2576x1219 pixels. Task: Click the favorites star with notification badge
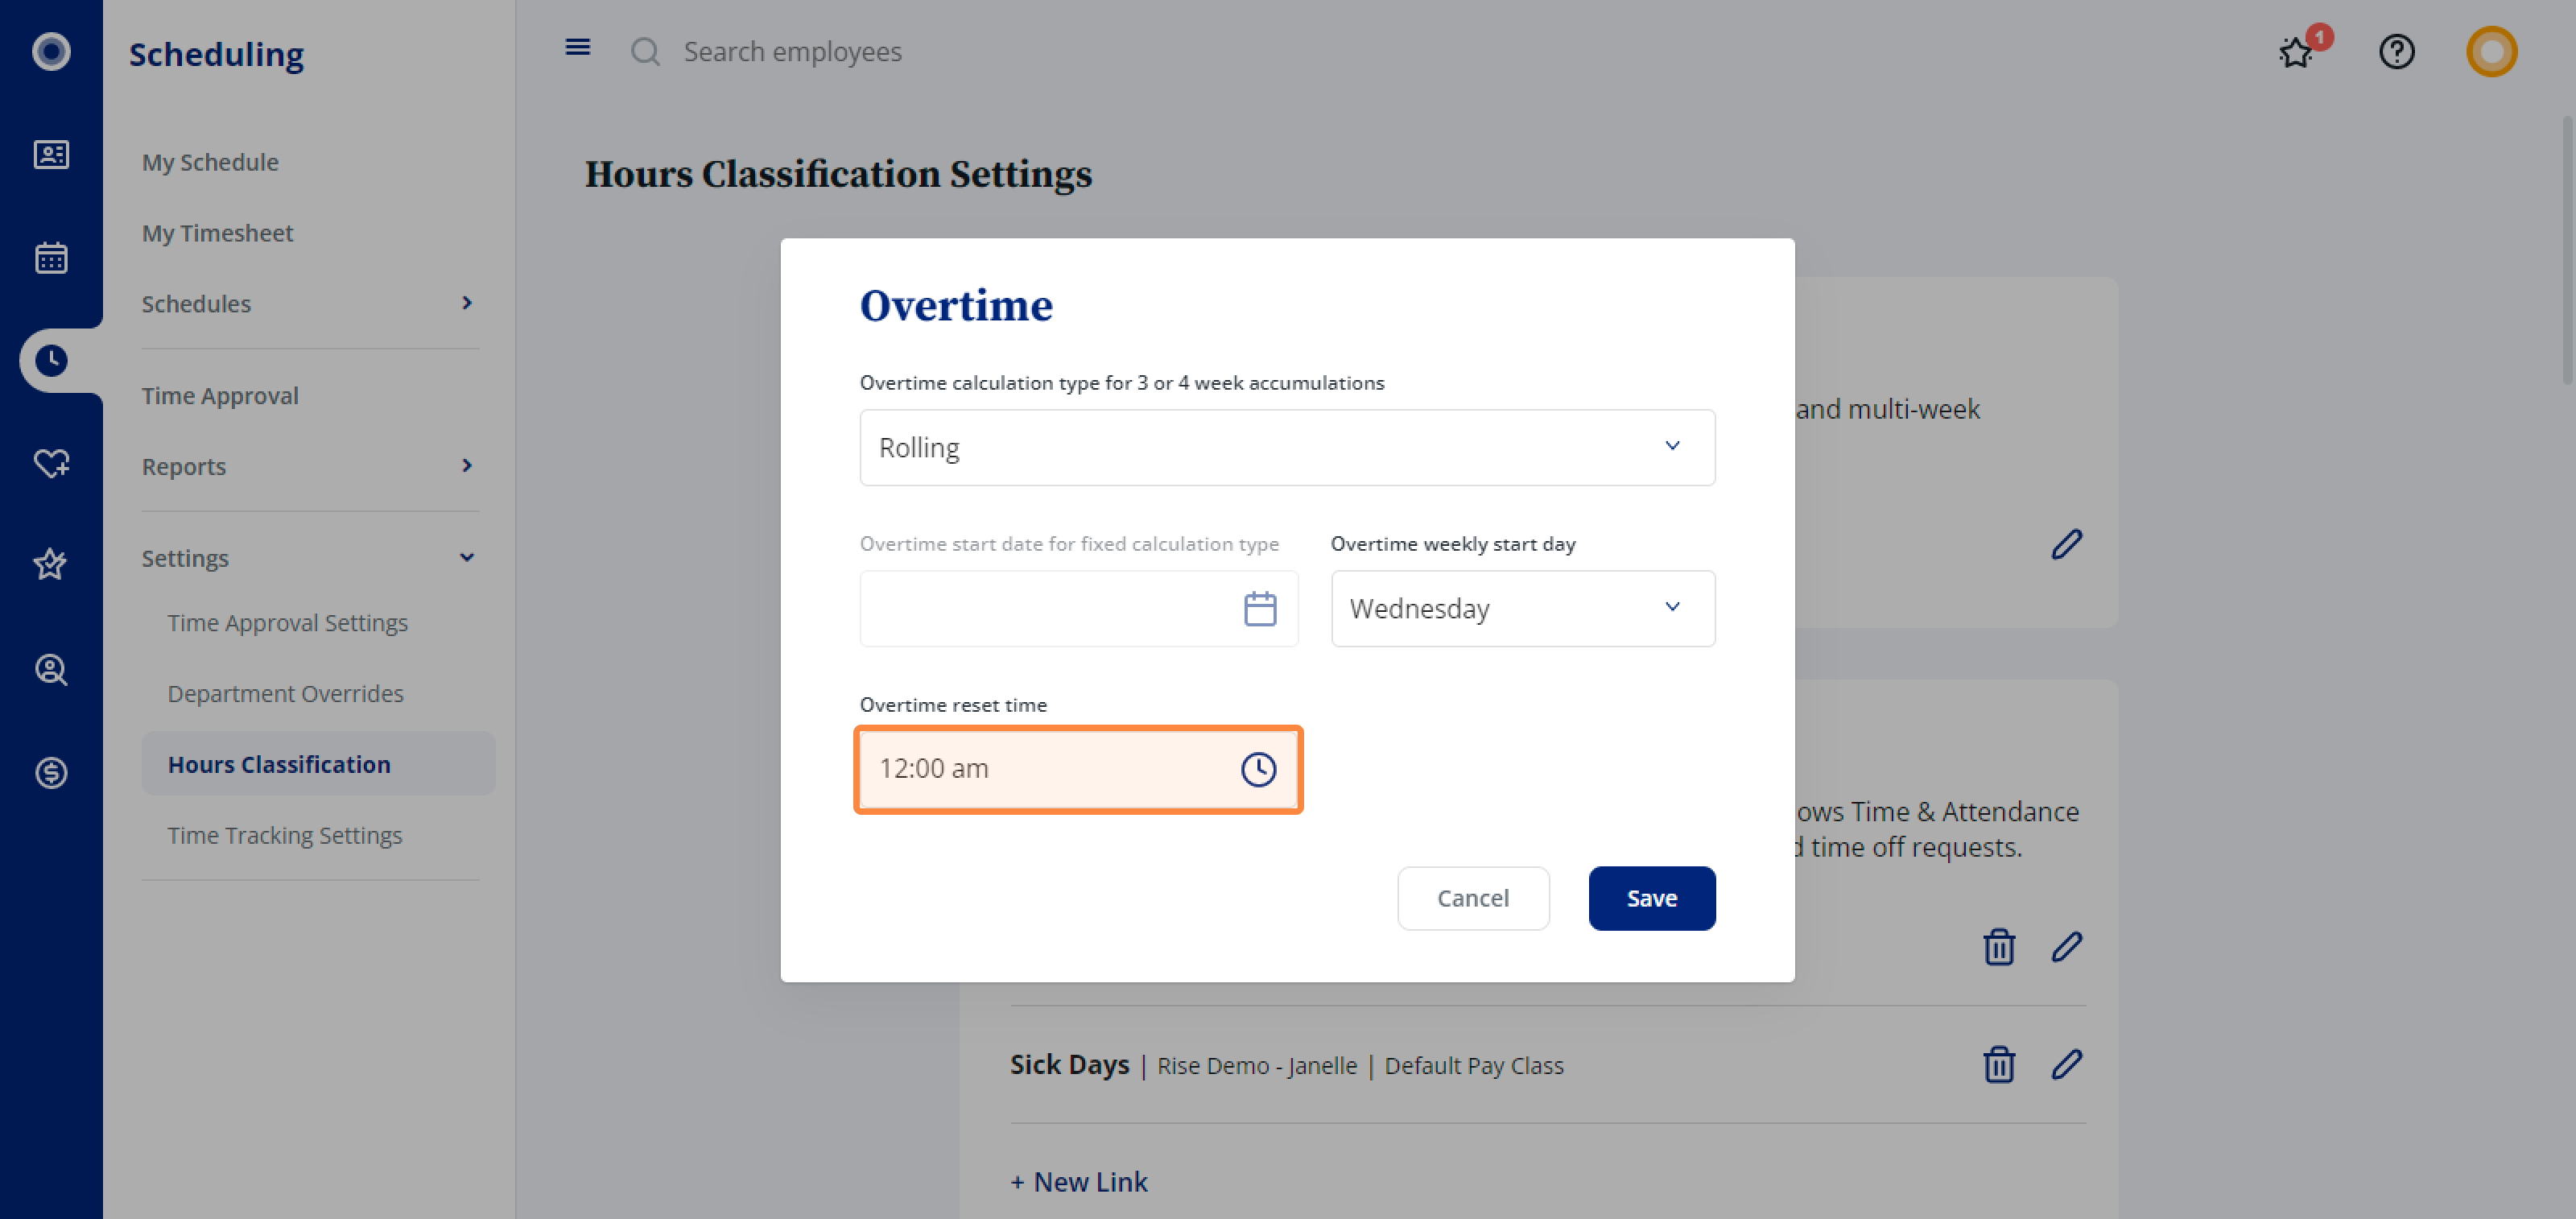pyautogui.click(x=2298, y=51)
